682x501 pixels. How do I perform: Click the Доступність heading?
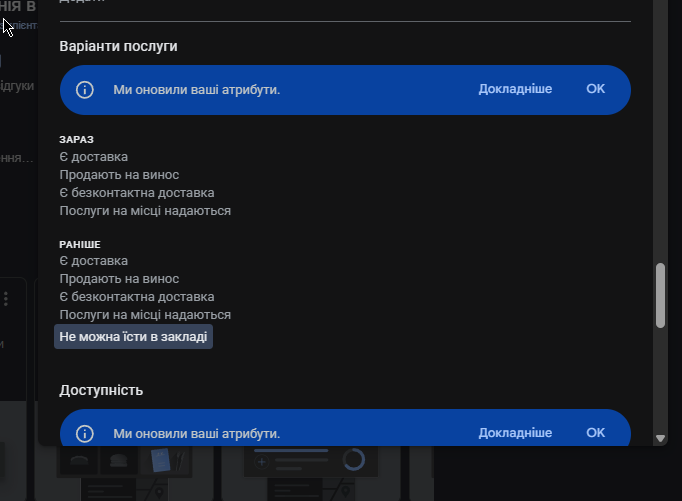pyautogui.click(x=101, y=391)
